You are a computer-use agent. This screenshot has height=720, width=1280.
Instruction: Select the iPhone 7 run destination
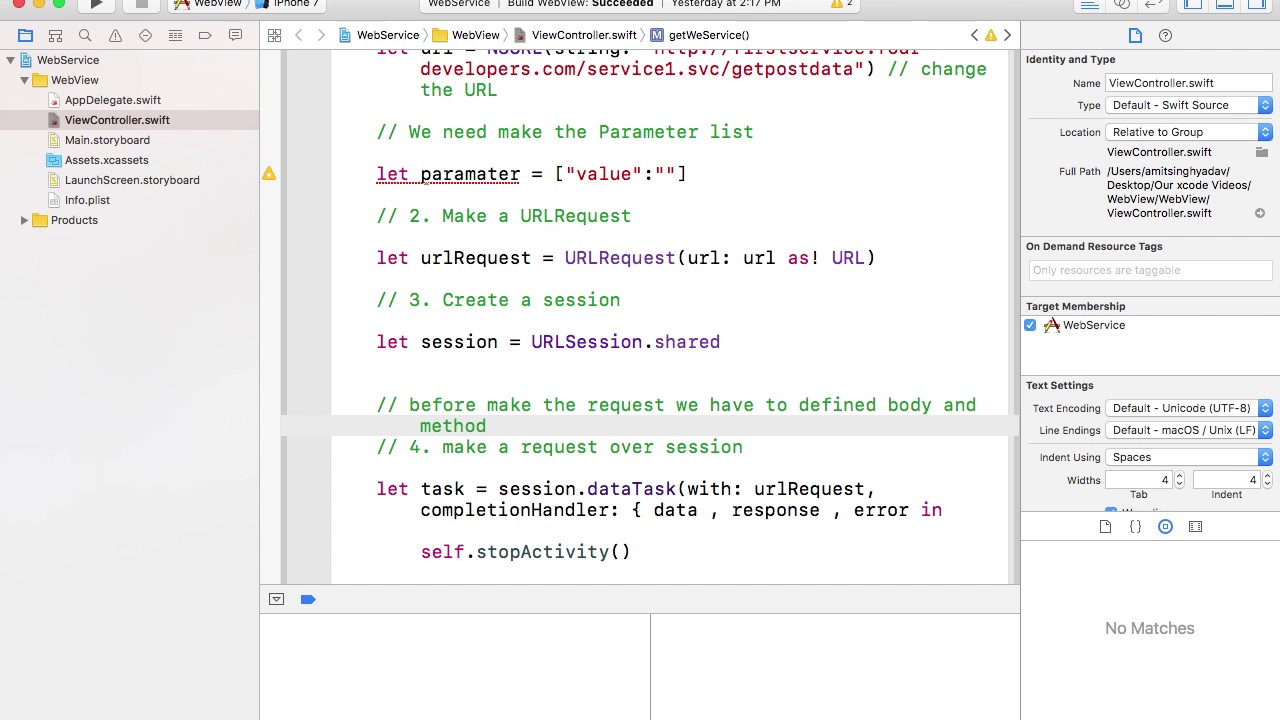point(288,4)
